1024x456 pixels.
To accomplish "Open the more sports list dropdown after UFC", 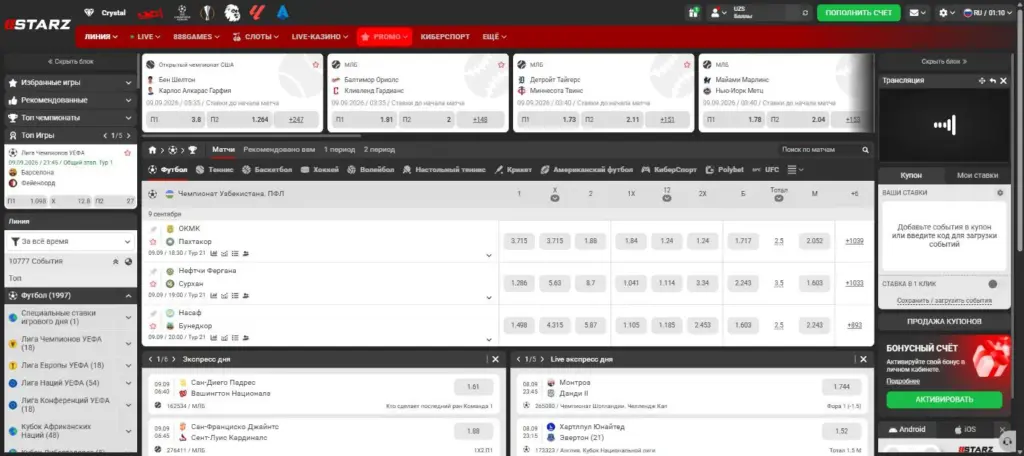I will click(x=795, y=170).
